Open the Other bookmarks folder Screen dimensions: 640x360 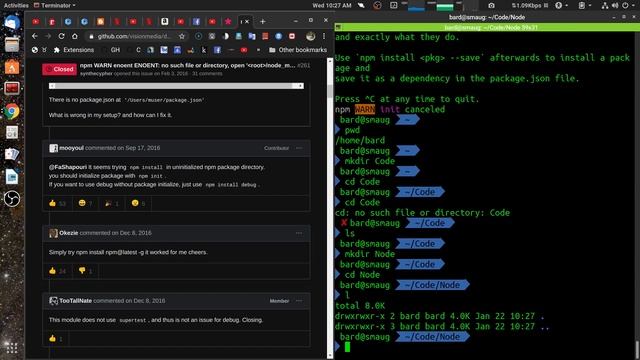pos(298,50)
